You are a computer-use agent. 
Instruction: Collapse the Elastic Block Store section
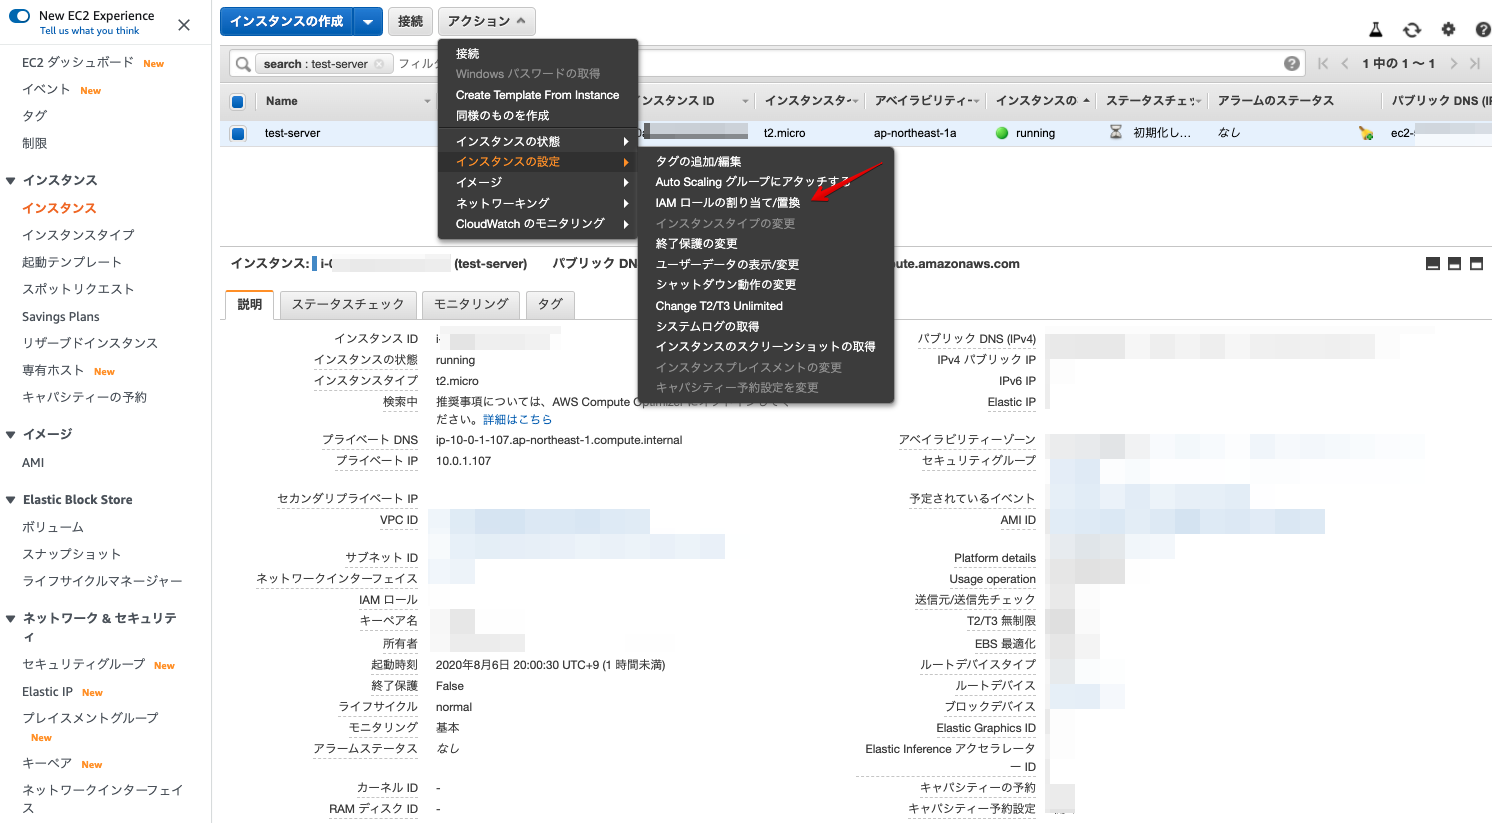pyautogui.click(x=10, y=499)
